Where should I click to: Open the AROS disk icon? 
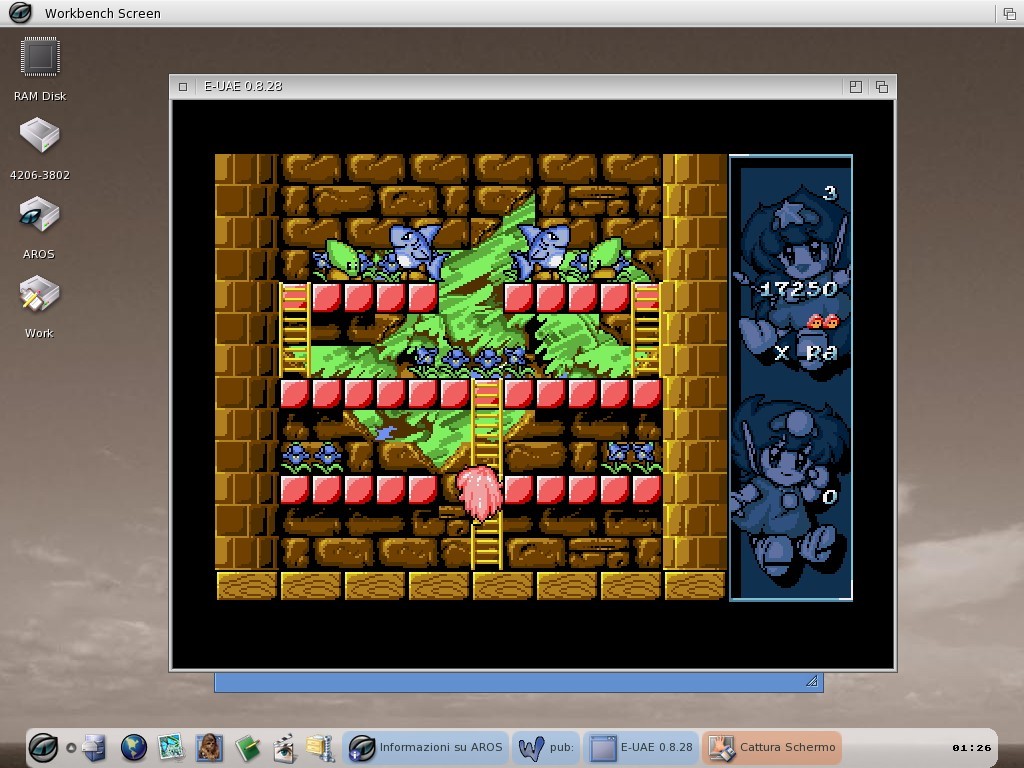point(39,215)
